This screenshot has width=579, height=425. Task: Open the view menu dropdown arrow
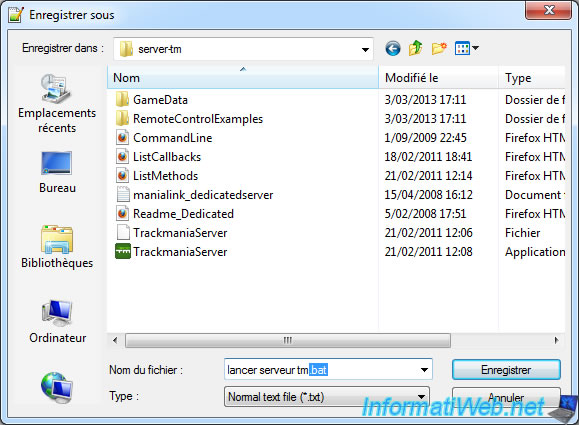476,48
